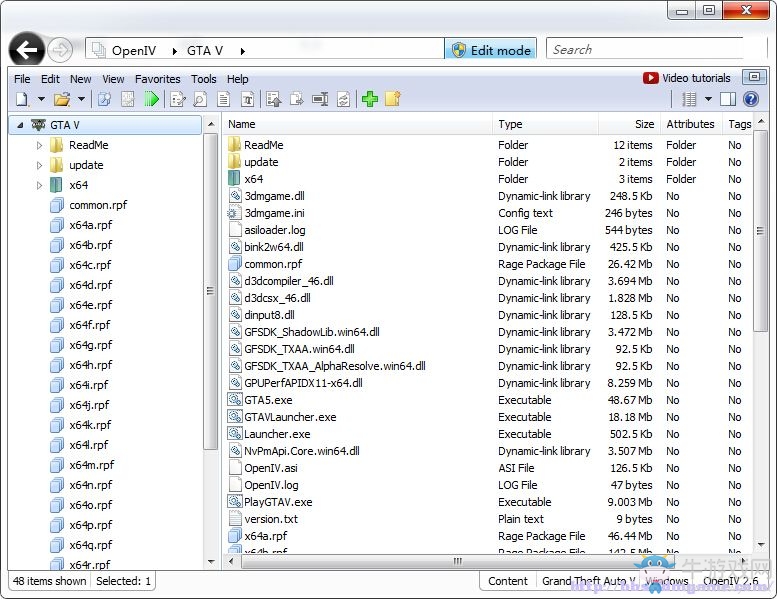Click the file list vertical scrollbar
The image size is (777, 599).
(x=760, y=230)
